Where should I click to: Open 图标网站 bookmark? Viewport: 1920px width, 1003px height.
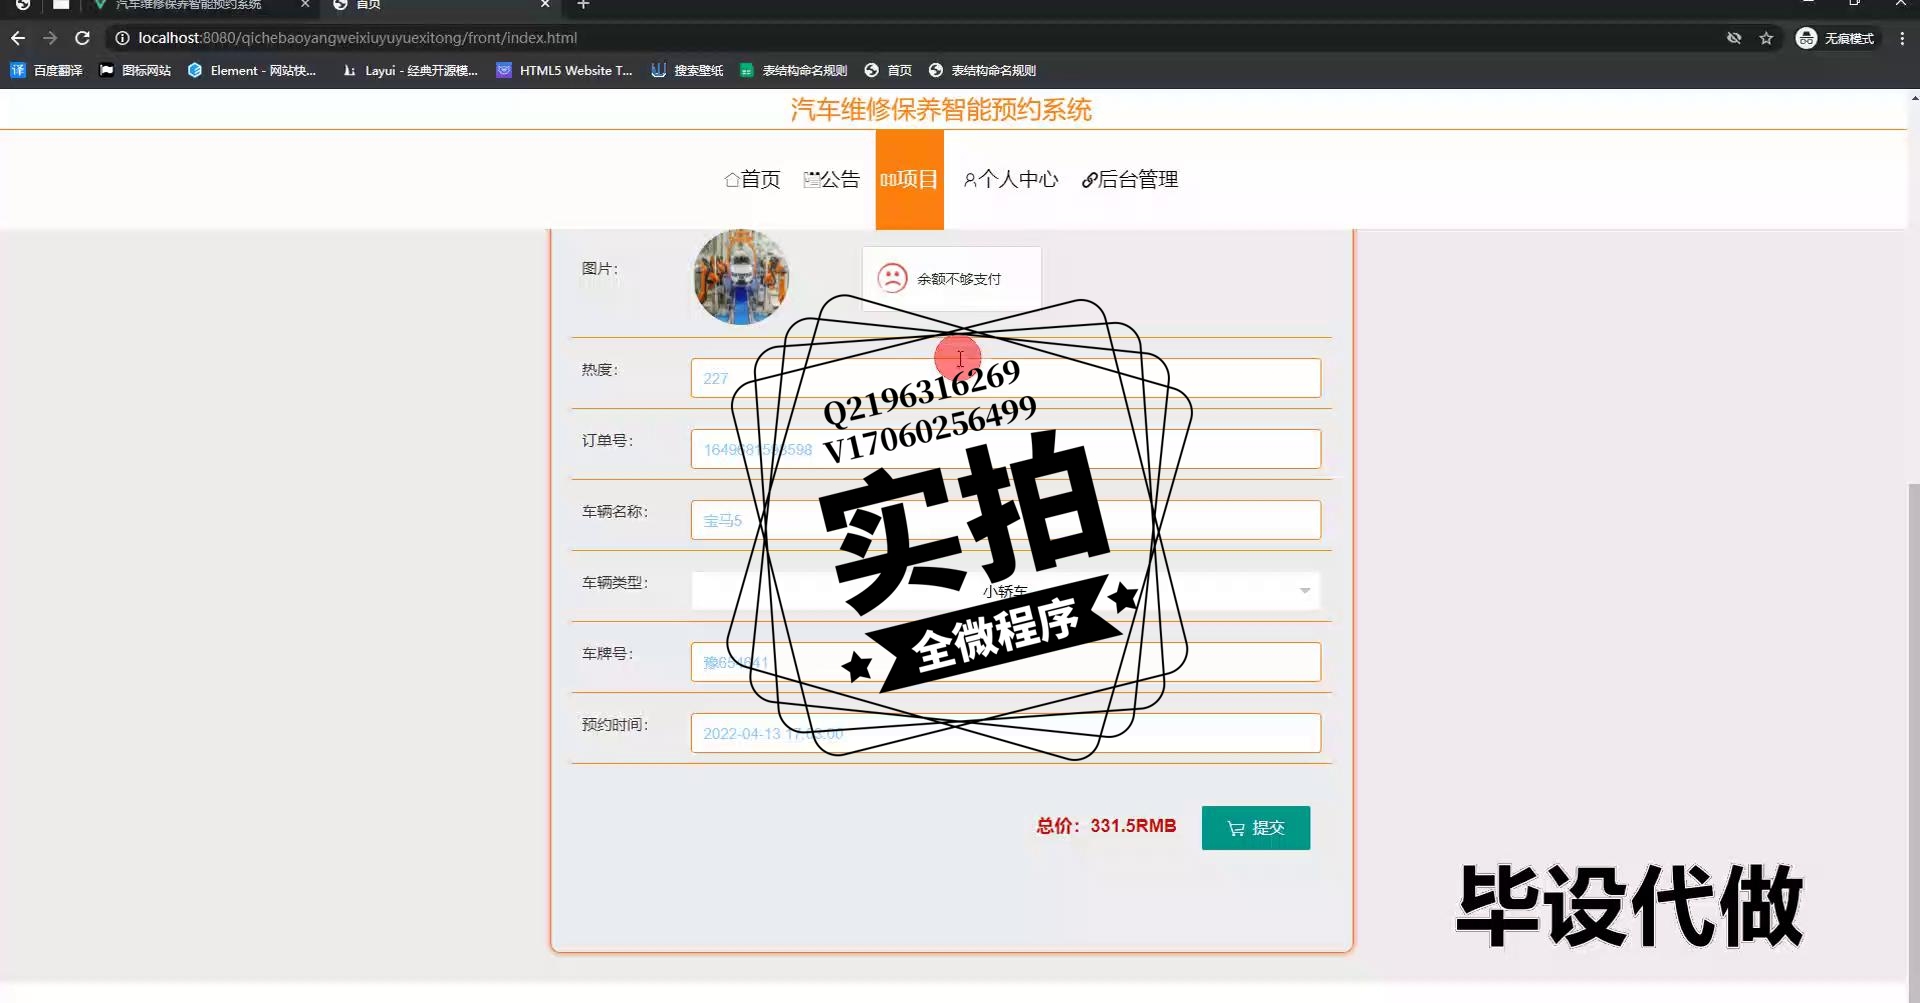pyautogui.click(x=135, y=70)
